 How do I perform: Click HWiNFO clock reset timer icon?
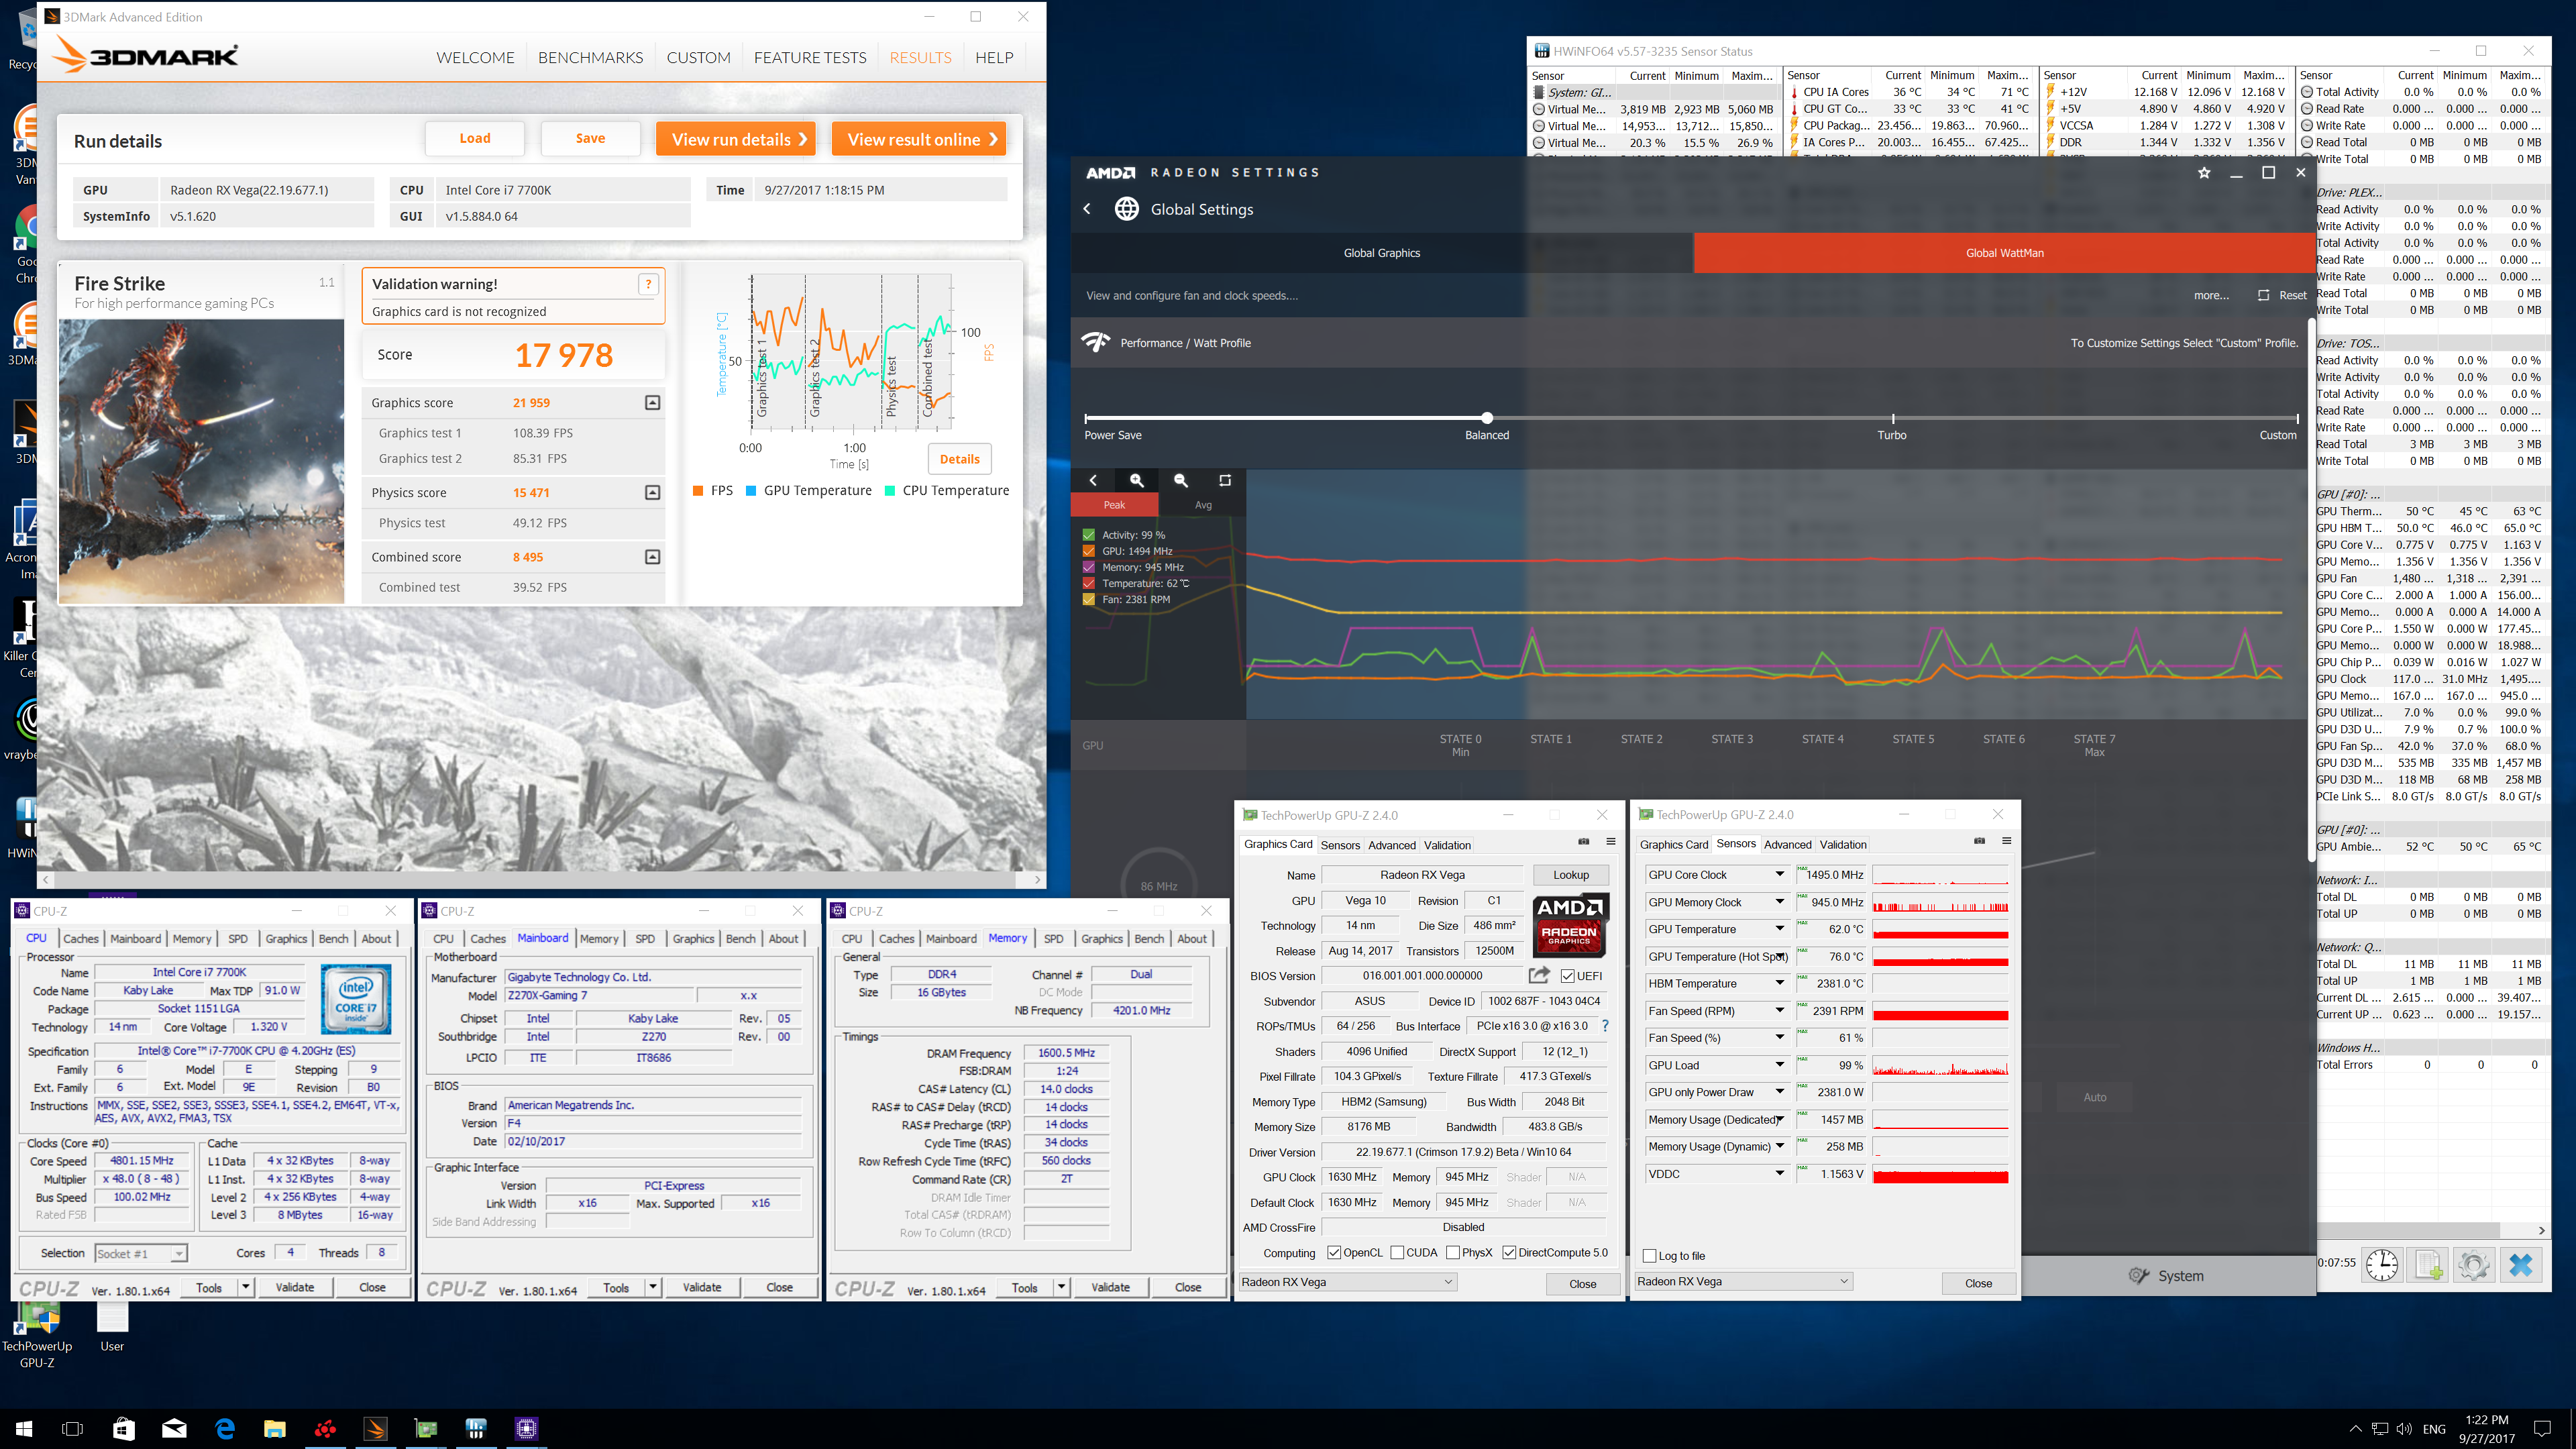2382,1265
